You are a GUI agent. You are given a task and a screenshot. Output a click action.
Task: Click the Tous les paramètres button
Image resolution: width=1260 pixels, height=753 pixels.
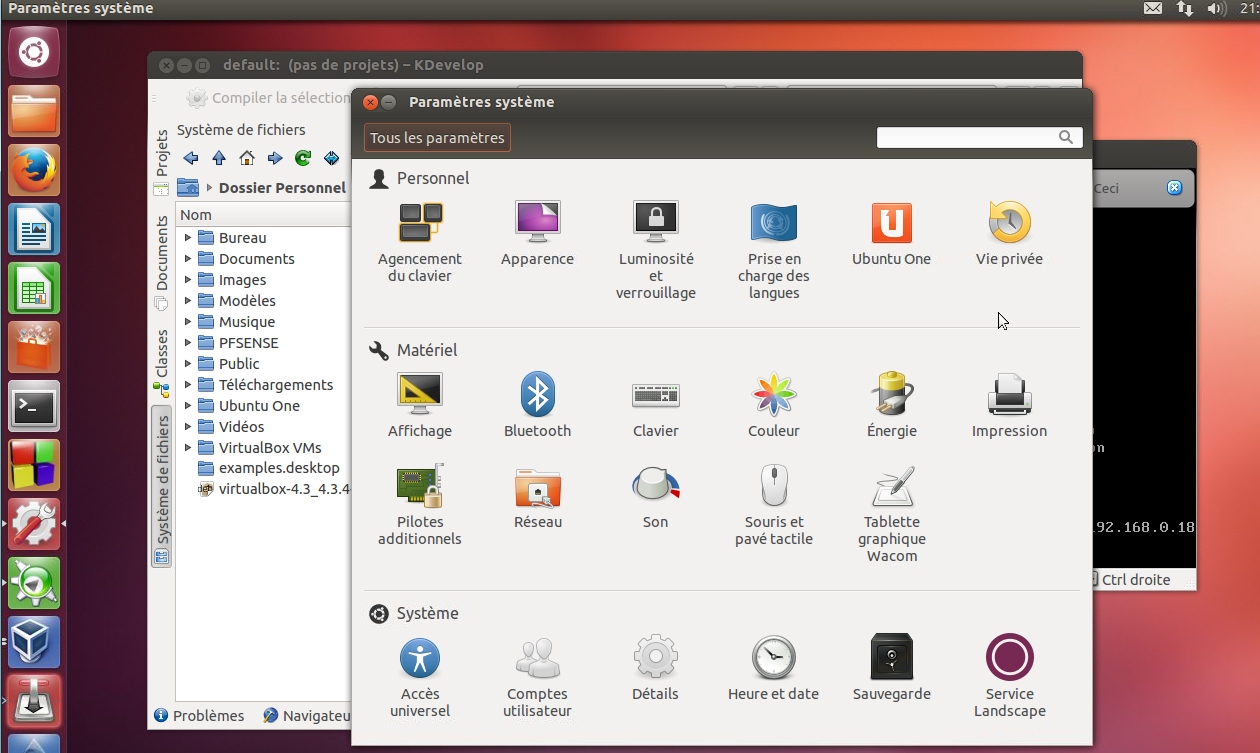click(437, 138)
